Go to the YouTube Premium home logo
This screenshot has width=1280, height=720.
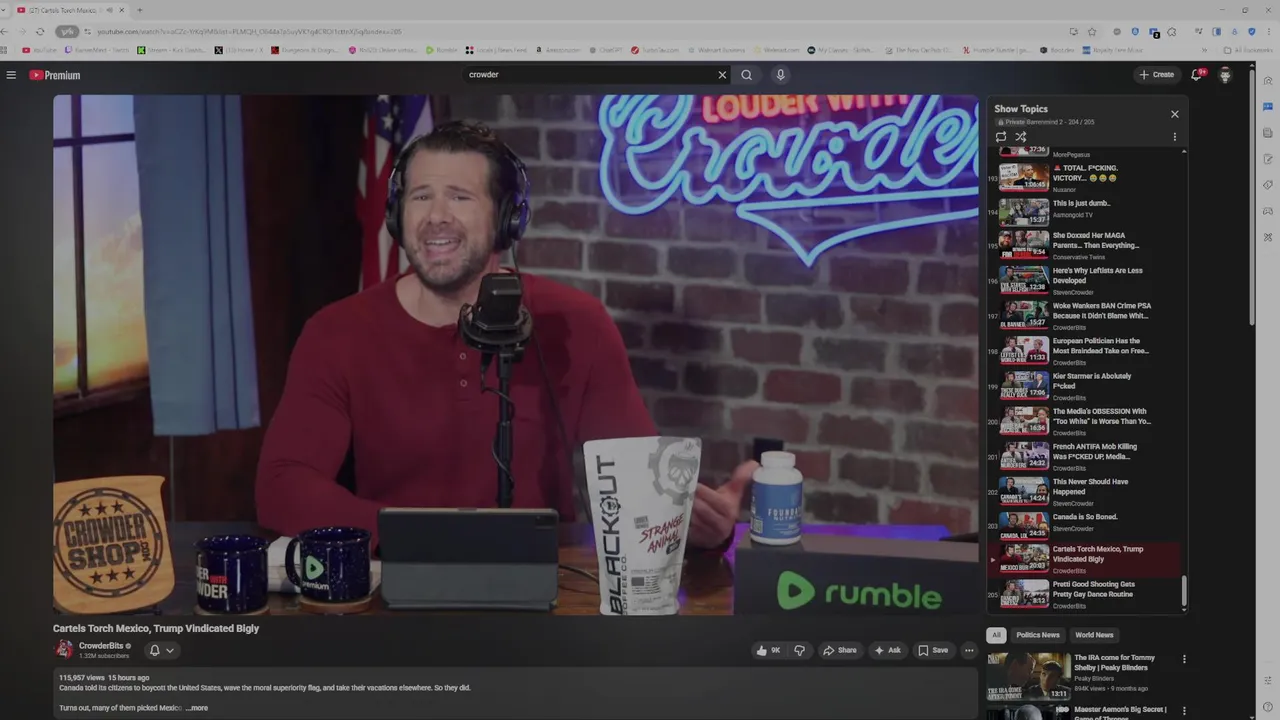[54, 75]
